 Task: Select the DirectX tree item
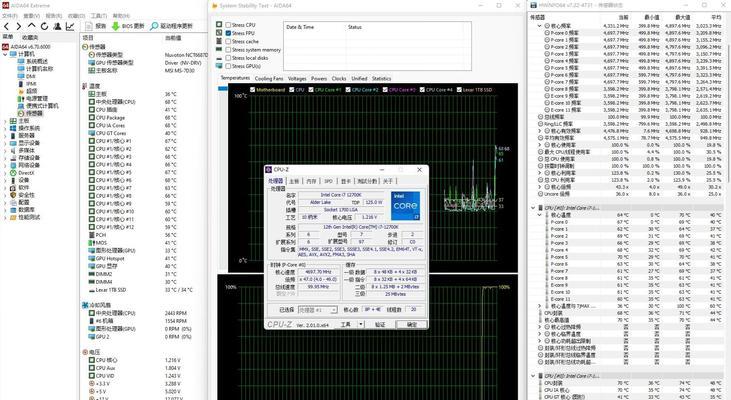coord(22,173)
